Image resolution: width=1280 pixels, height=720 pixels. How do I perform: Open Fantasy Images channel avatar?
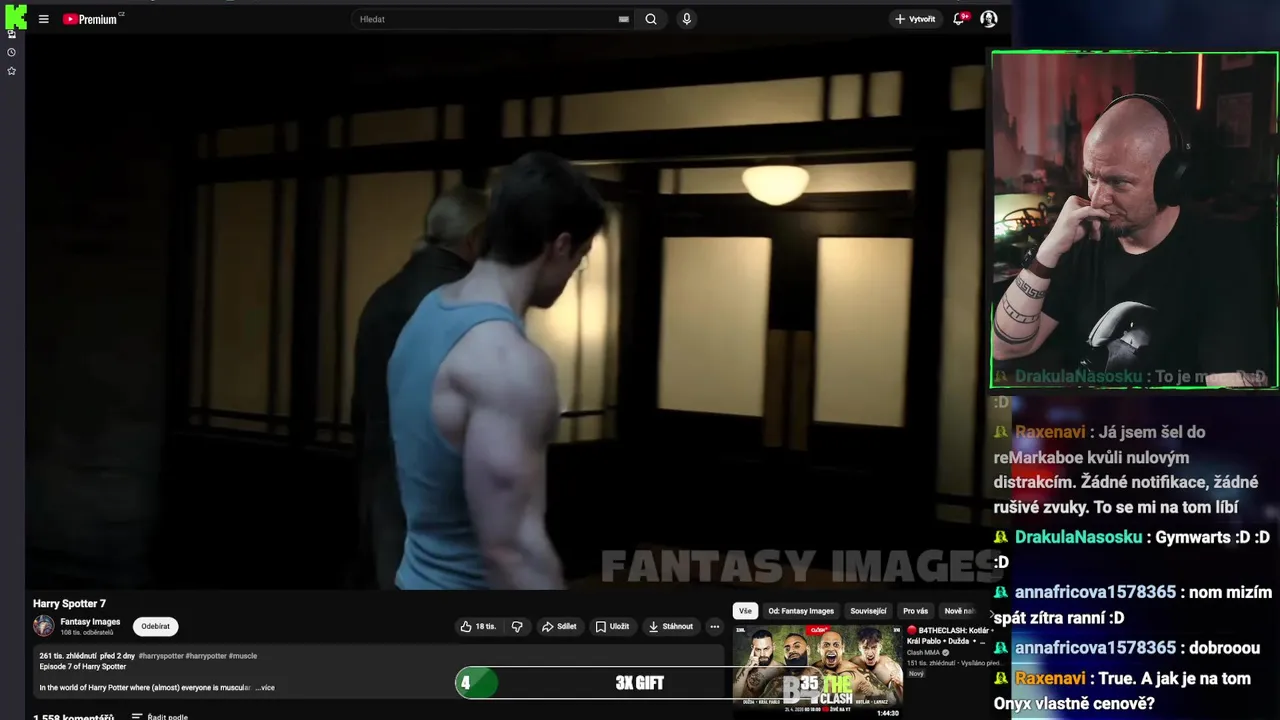(x=43, y=626)
